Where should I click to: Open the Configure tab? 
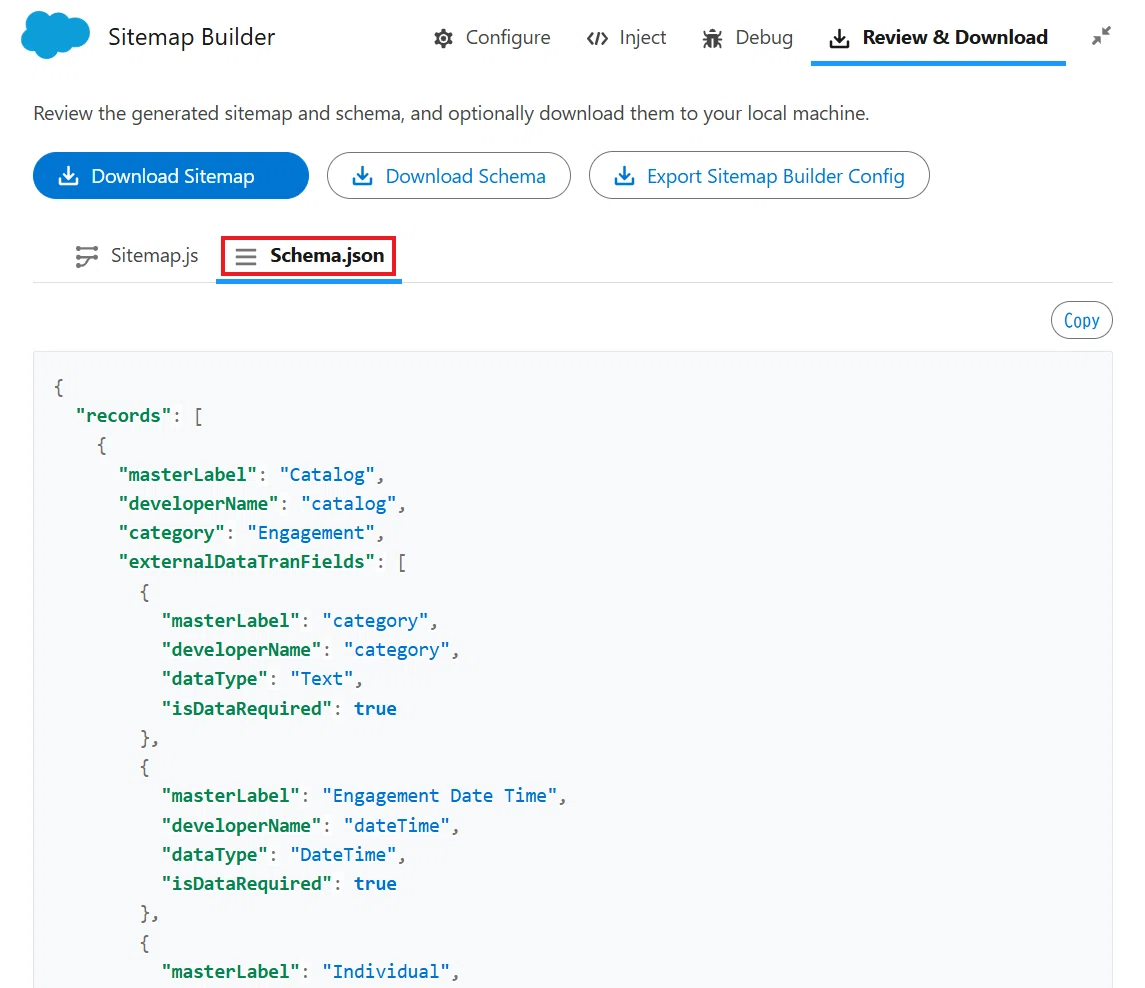pyautogui.click(x=492, y=37)
